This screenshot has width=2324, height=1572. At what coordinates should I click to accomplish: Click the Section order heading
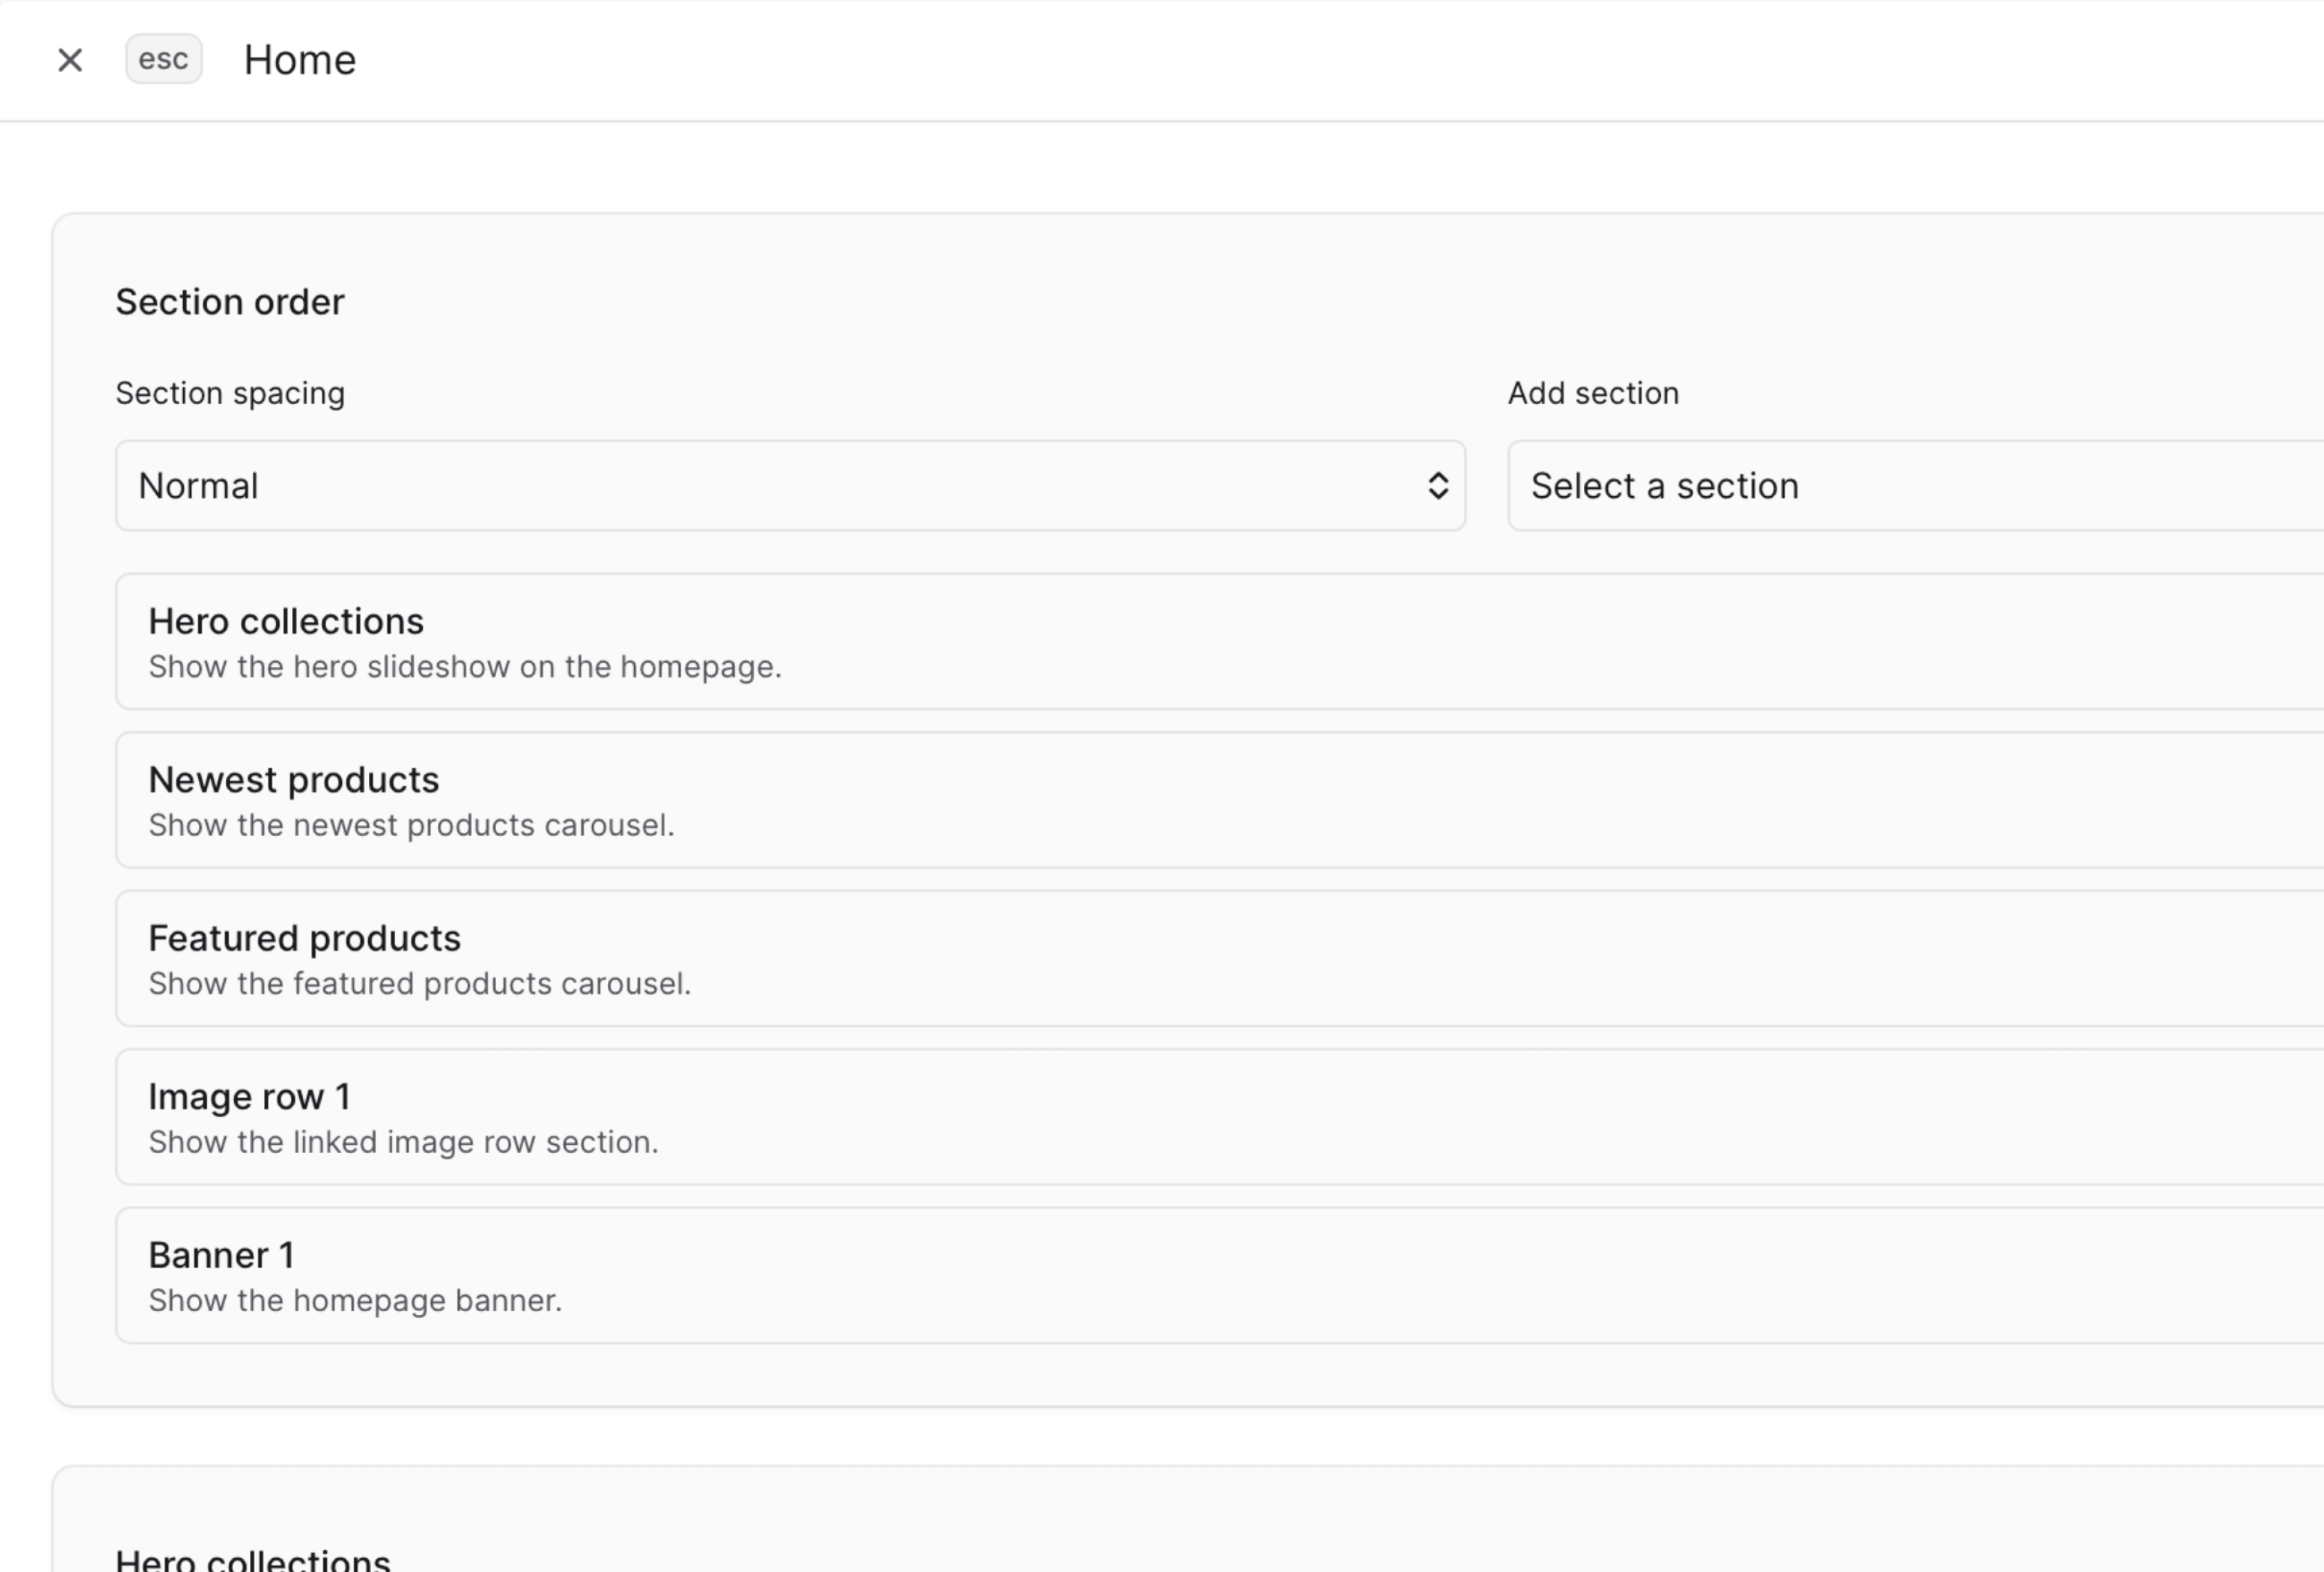[230, 301]
